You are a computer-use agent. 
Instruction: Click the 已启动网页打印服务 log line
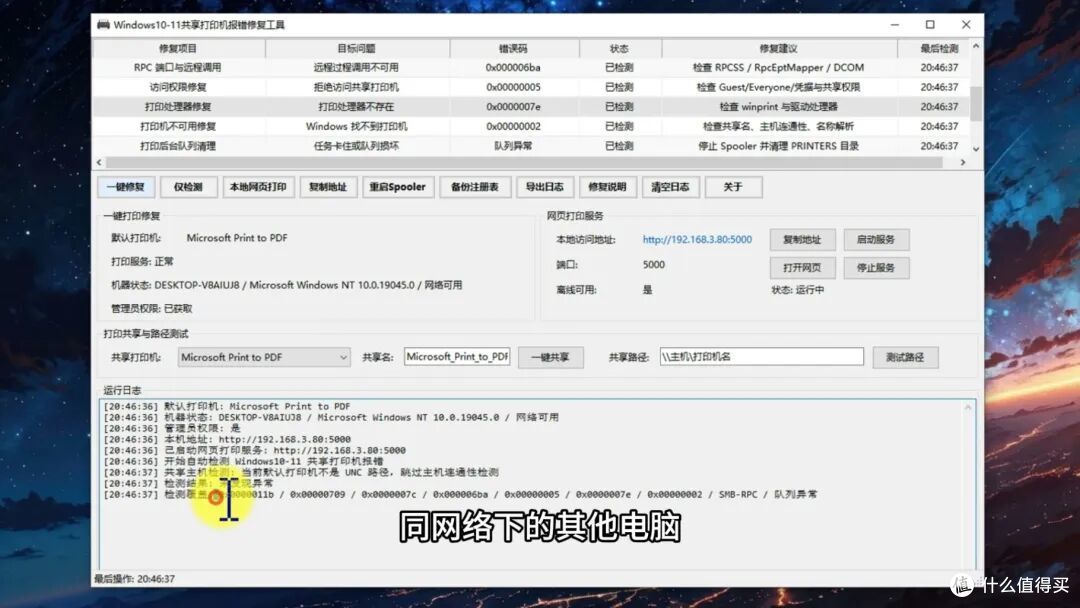tap(255, 450)
